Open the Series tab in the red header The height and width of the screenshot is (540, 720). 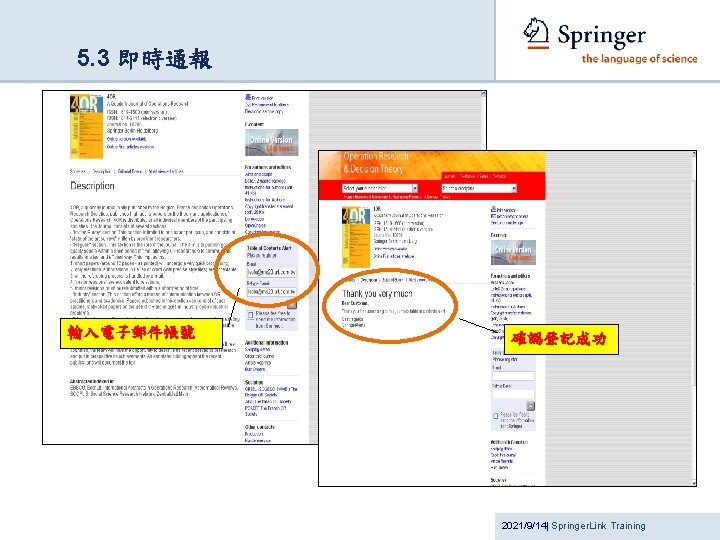tap(484, 176)
